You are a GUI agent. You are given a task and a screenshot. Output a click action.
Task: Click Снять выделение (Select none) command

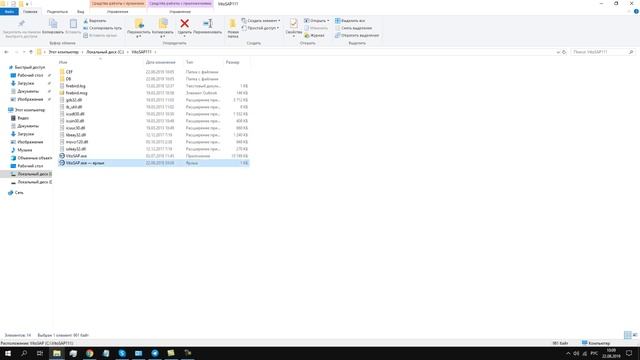[x=353, y=28]
